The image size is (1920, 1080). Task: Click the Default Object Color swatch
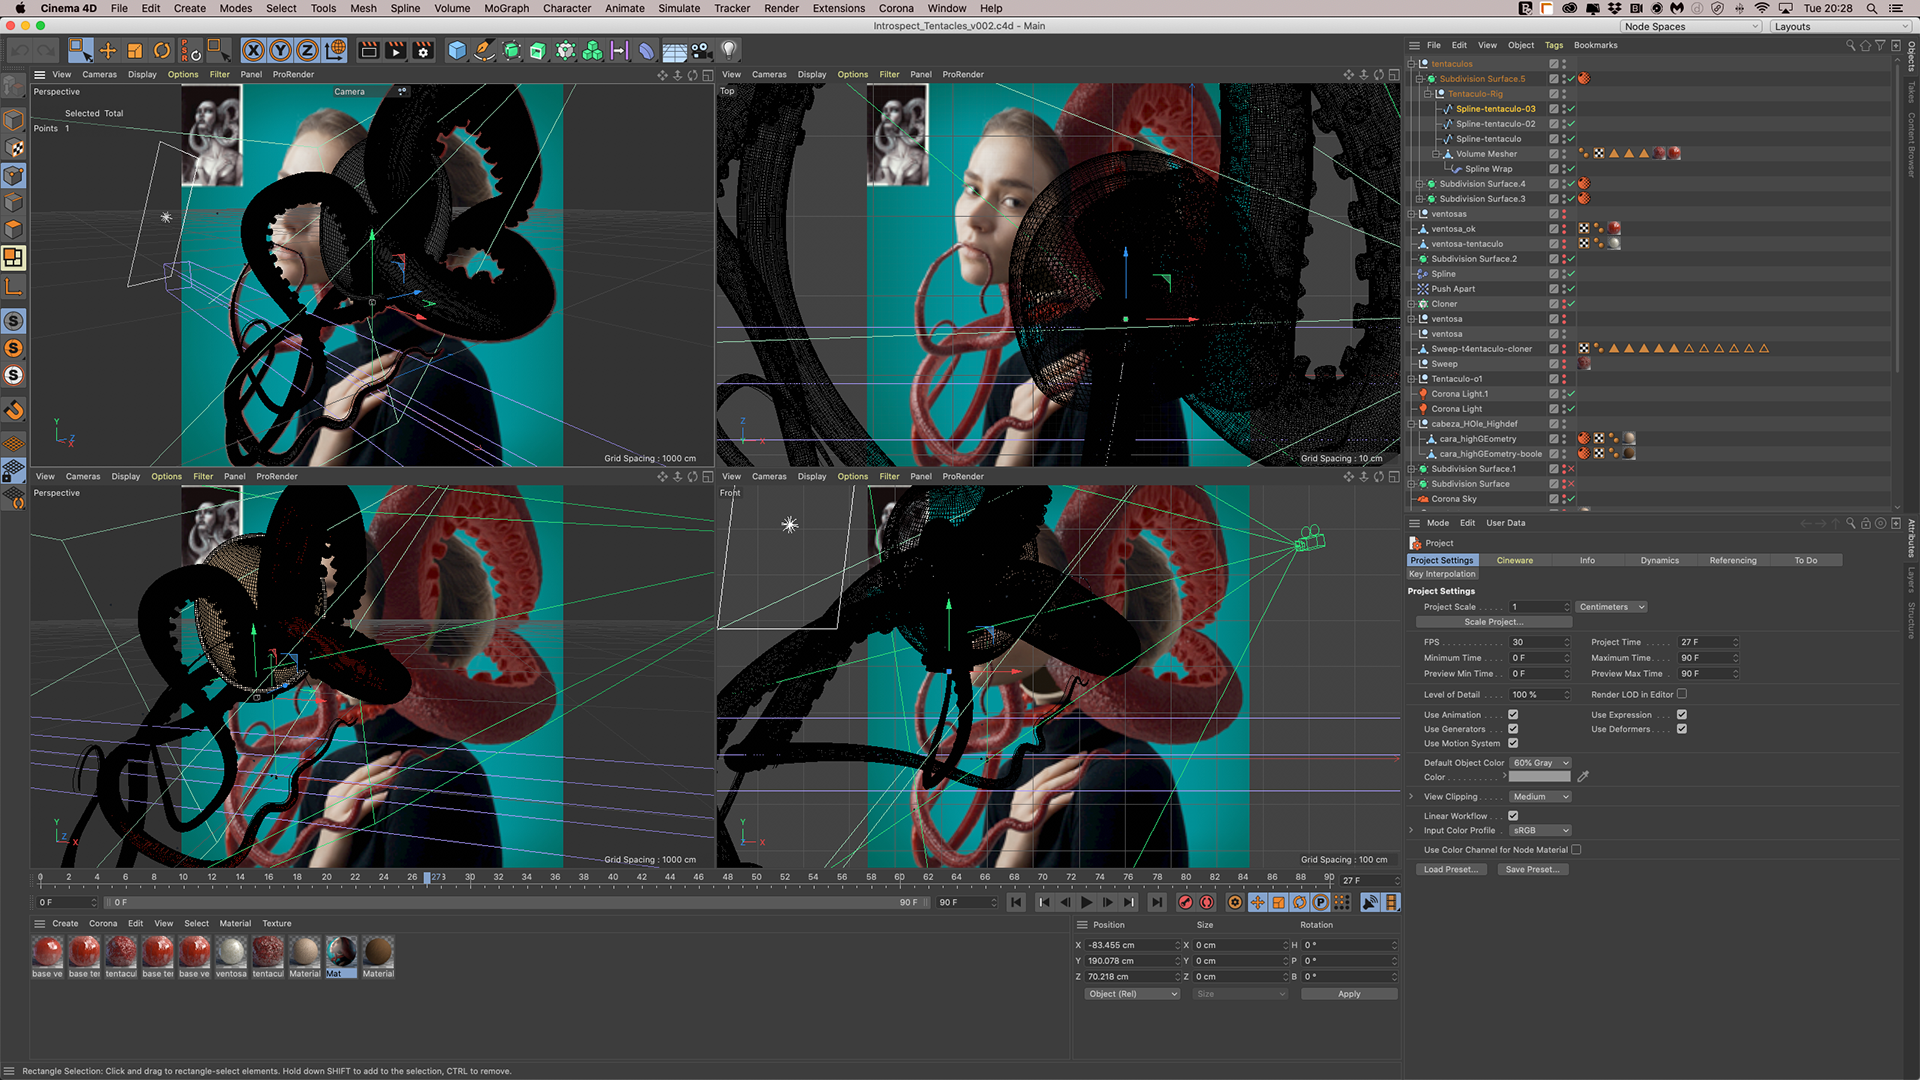1540,777
